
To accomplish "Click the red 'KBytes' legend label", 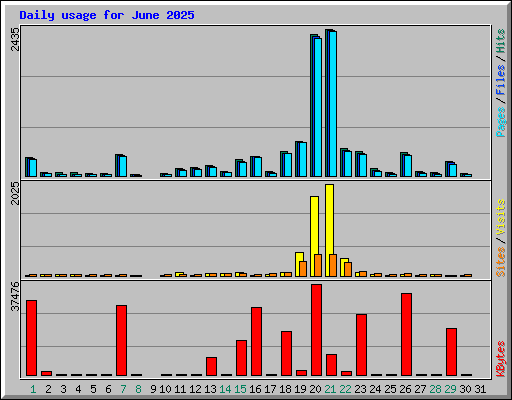I will tap(501, 359).
